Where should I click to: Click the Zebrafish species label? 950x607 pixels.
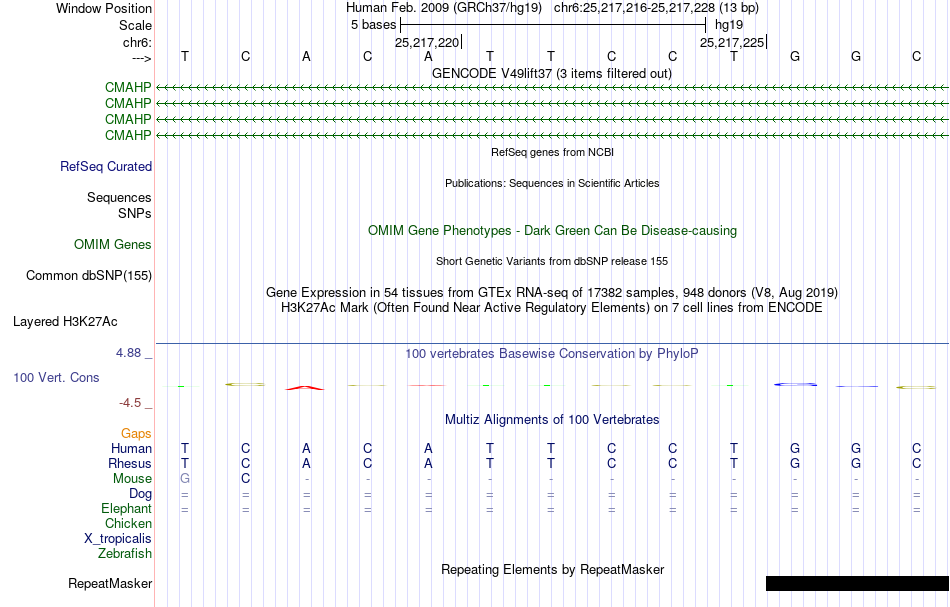pyautogui.click(x=125, y=554)
